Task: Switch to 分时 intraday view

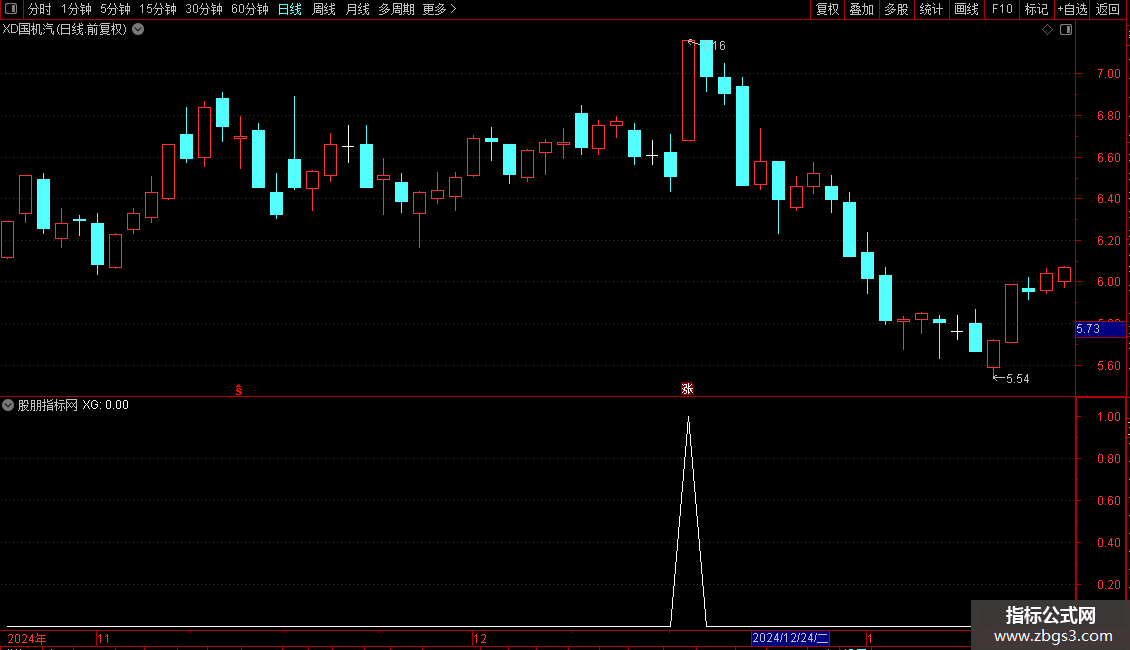Action: click(x=40, y=9)
